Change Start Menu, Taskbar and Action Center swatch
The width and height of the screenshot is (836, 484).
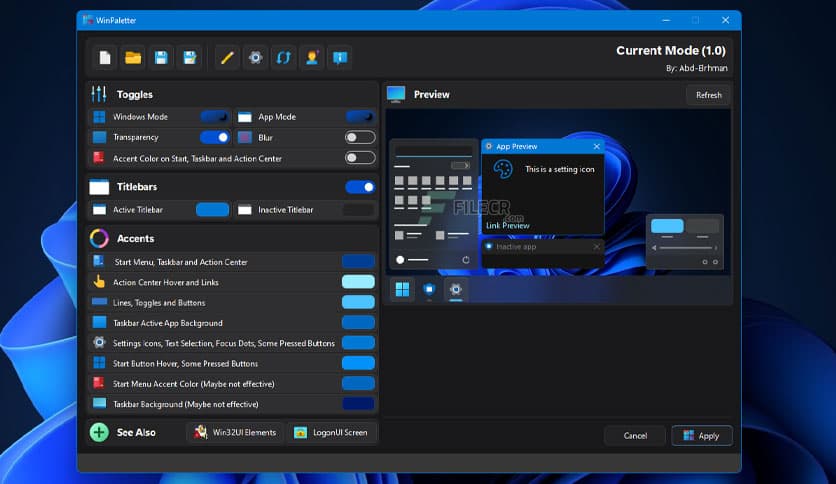point(358,261)
